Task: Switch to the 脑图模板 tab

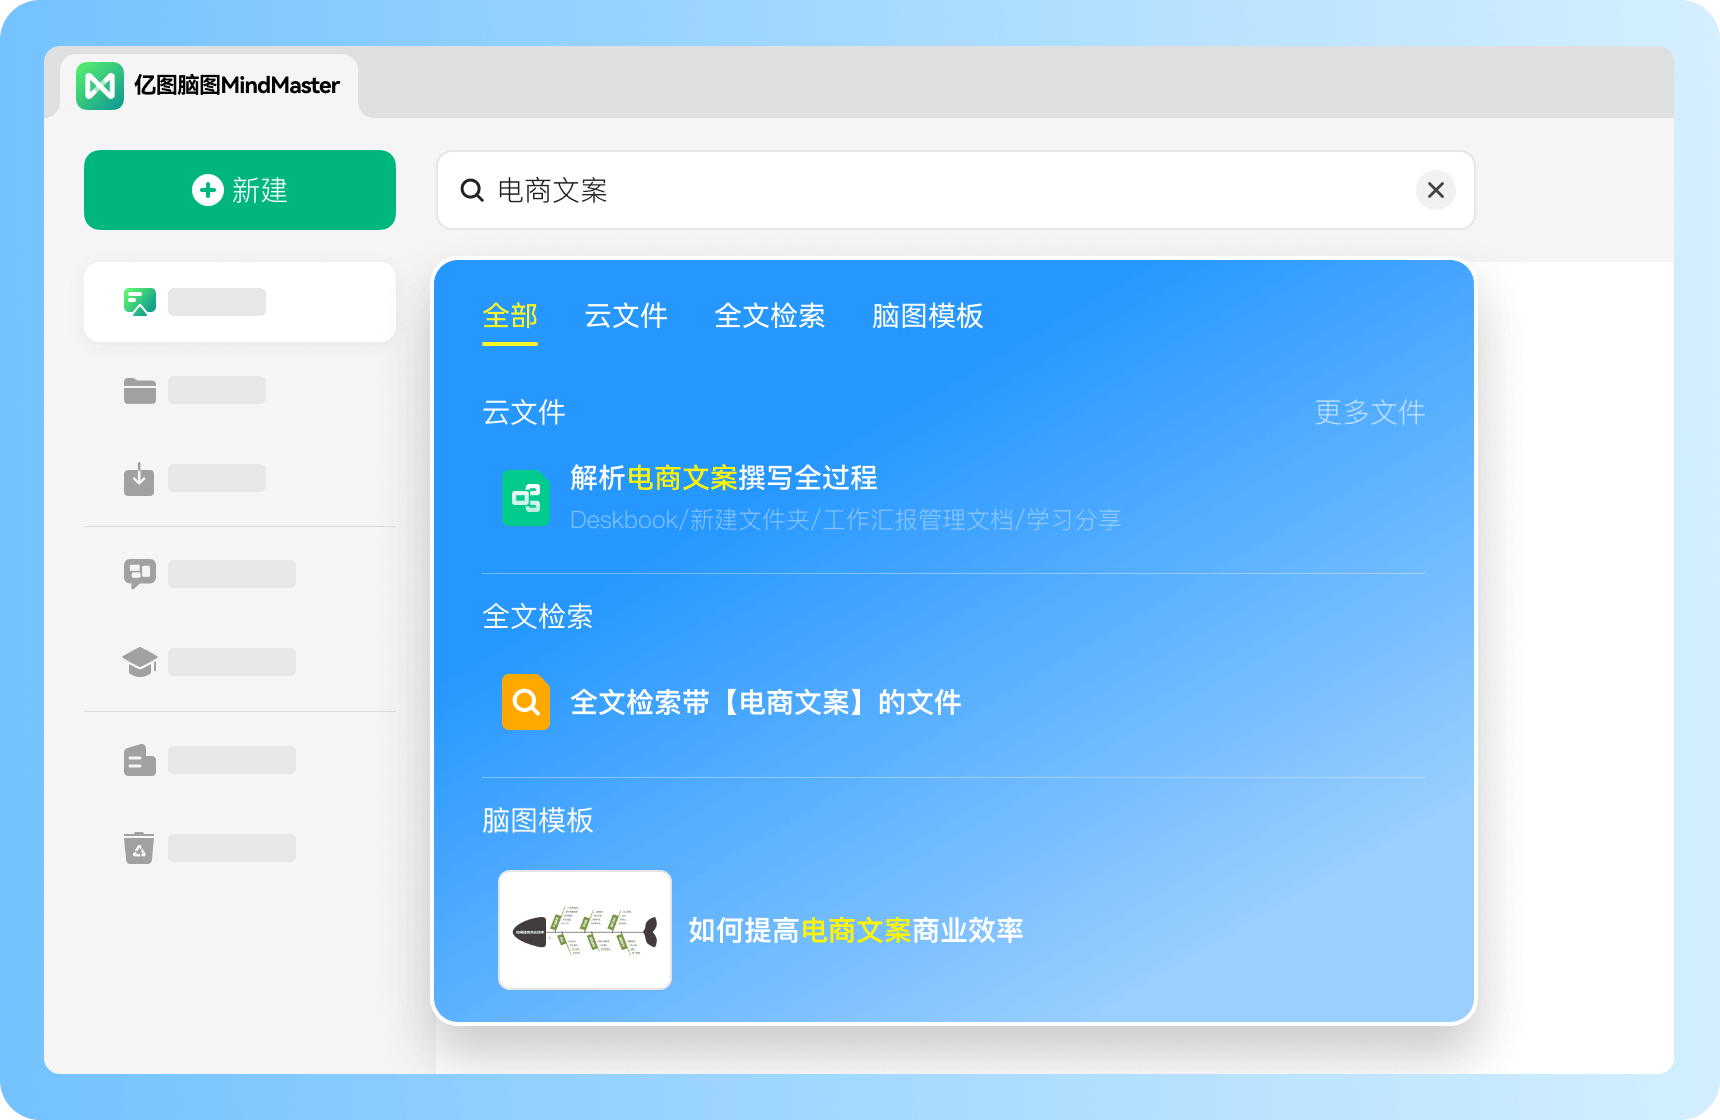Action: (x=928, y=316)
